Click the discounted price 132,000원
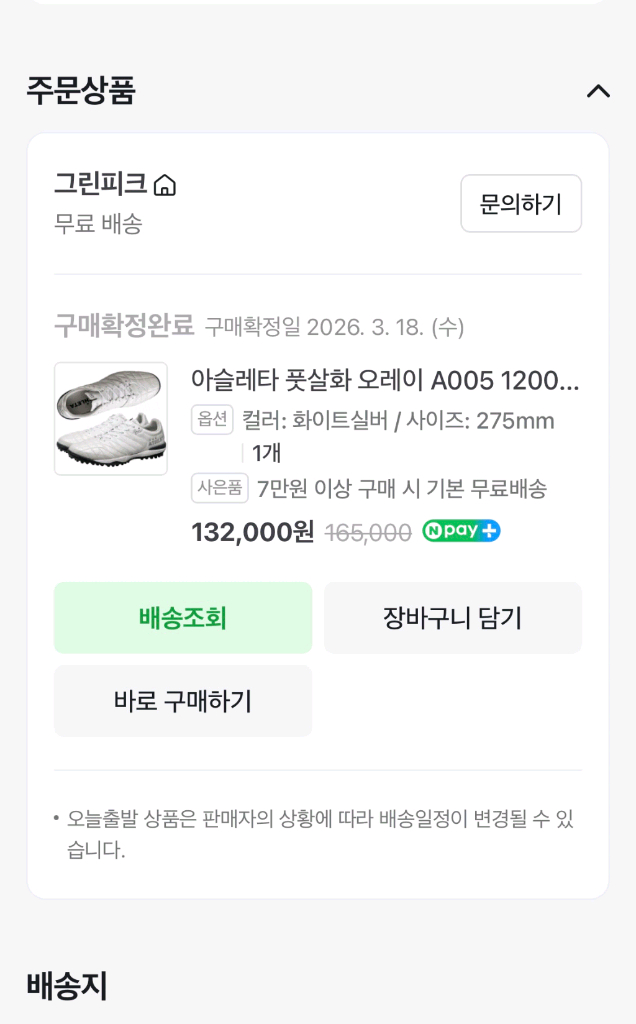 coord(250,532)
